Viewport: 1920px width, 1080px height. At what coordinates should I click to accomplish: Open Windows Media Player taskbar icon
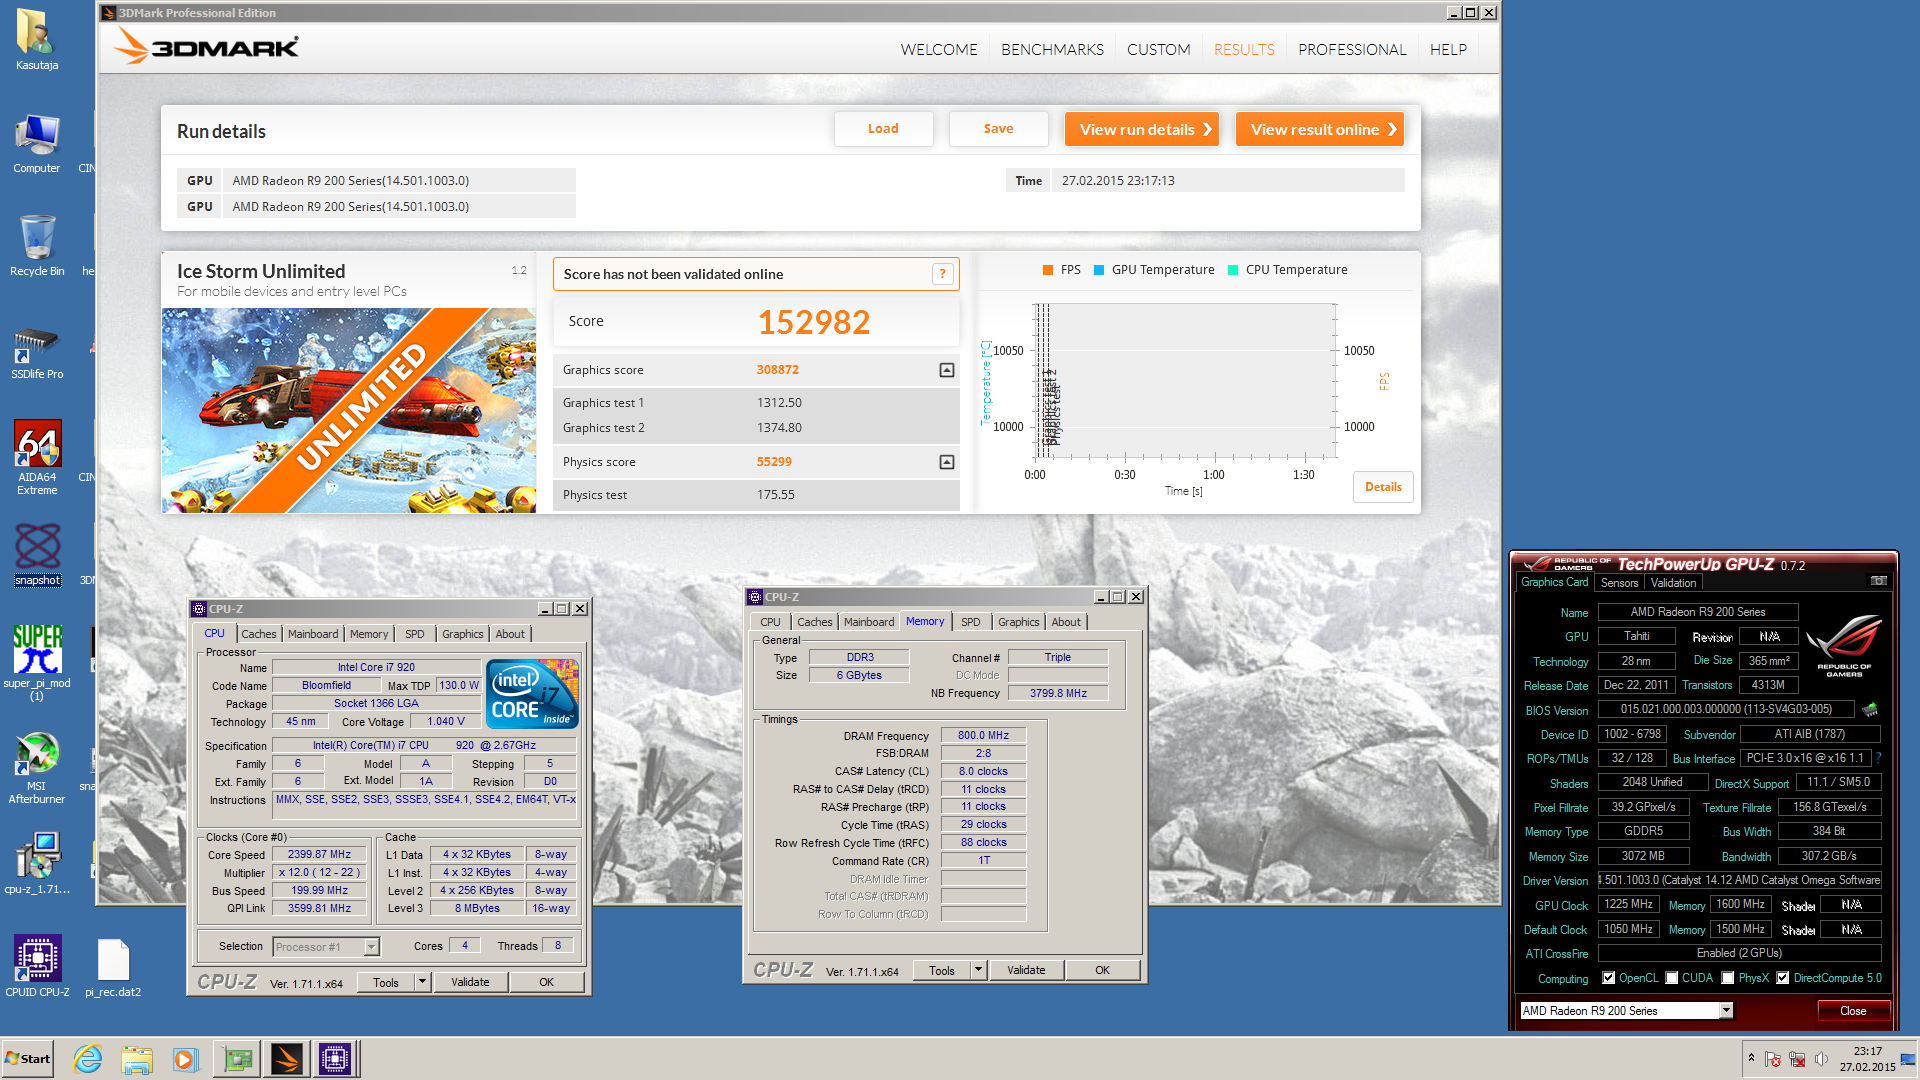click(x=186, y=1059)
